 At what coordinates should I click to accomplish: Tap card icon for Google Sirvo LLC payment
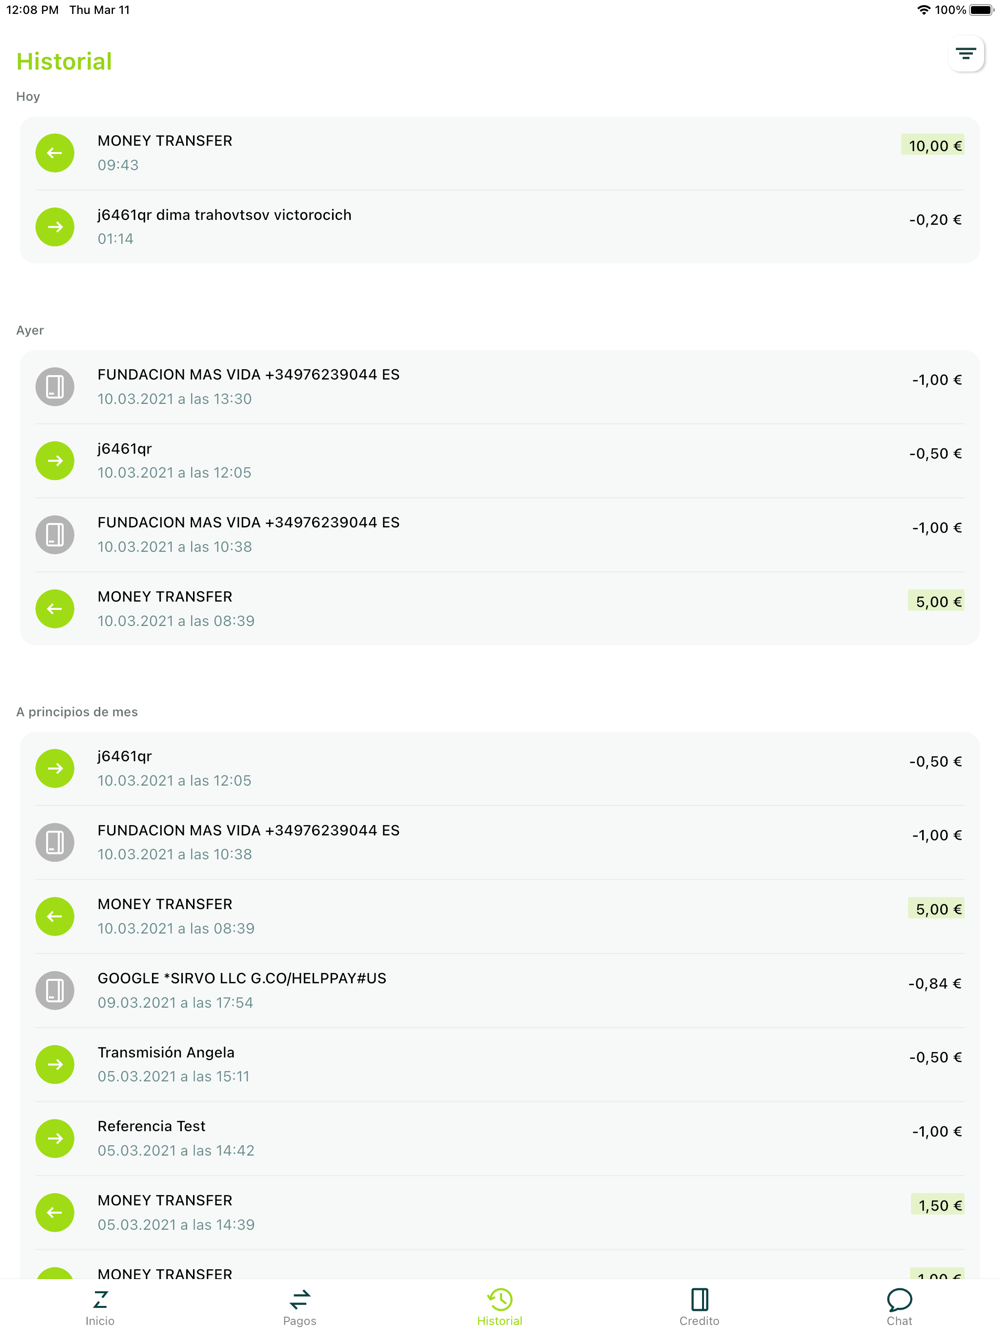(x=55, y=990)
